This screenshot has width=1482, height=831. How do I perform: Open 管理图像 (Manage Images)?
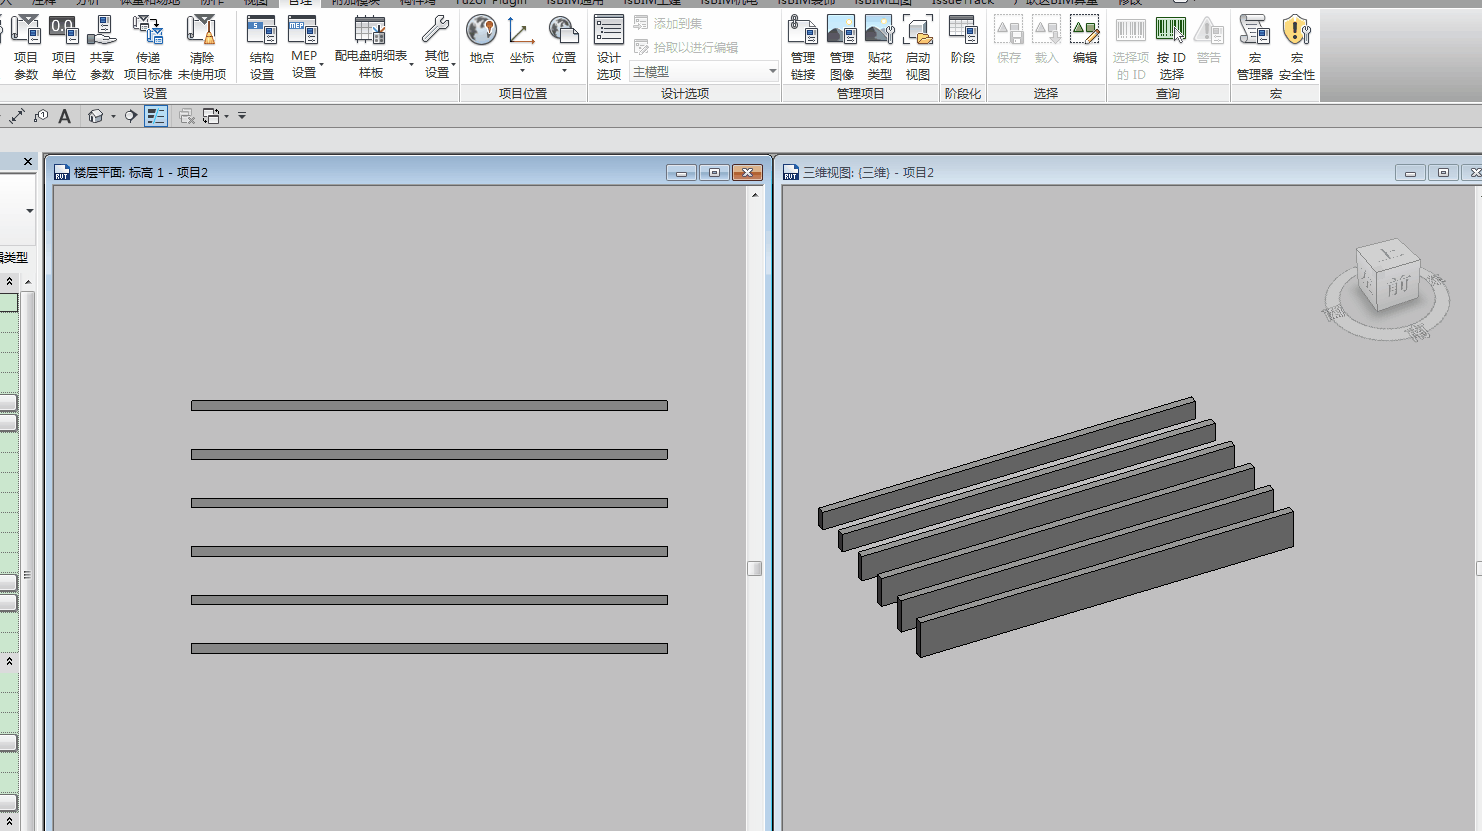pos(842,47)
